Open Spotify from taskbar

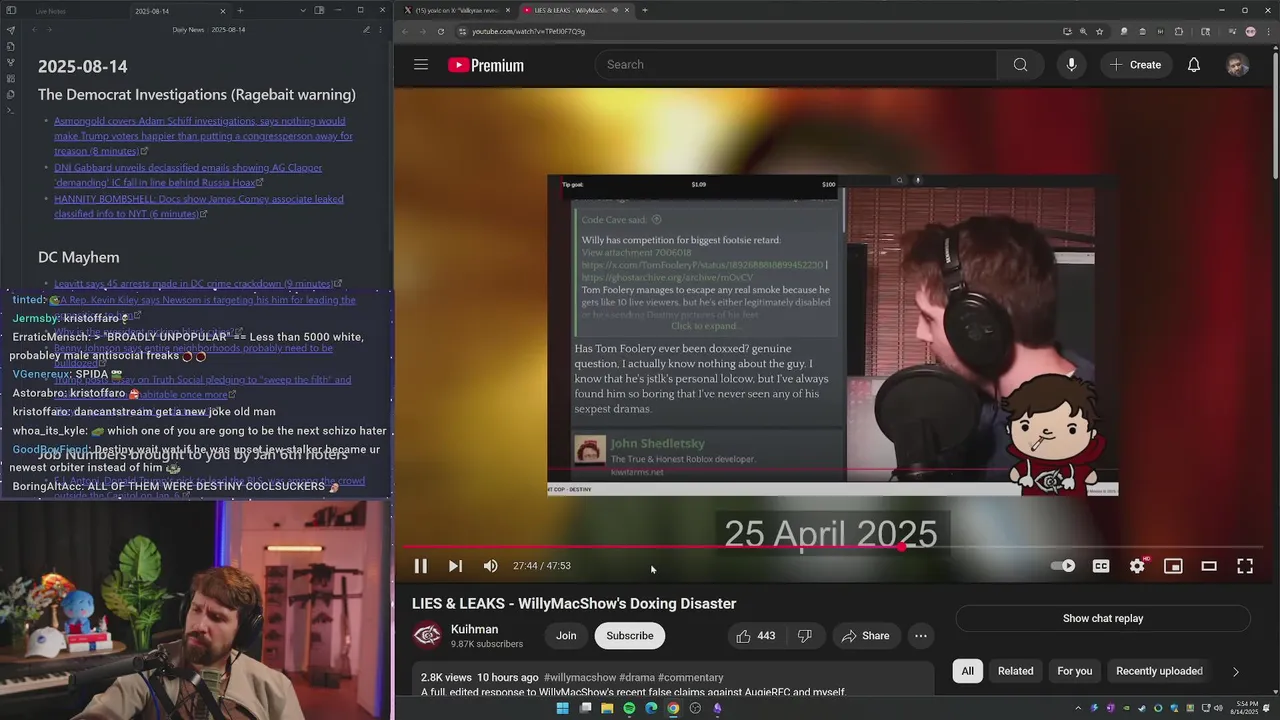(629, 708)
